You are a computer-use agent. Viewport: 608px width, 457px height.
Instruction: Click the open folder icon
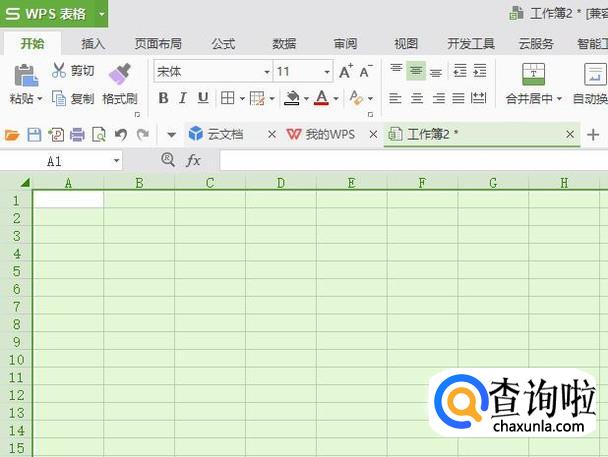(x=12, y=135)
